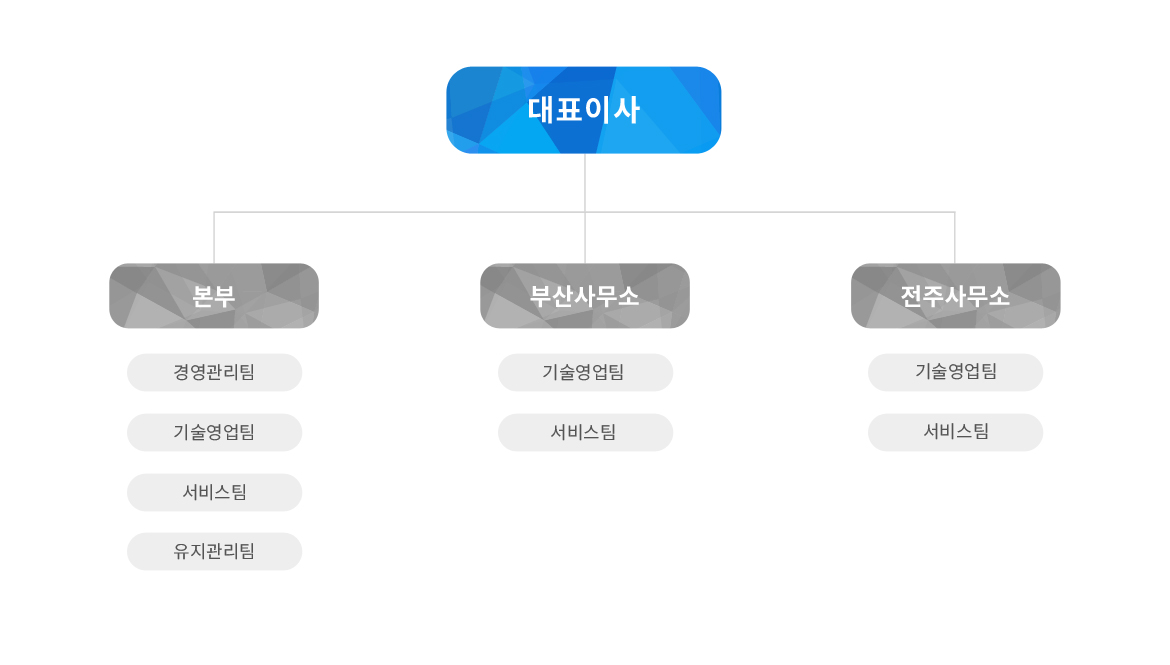Select the 본부 department header
Viewport: 1170px width, 665px height.
tap(214, 296)
